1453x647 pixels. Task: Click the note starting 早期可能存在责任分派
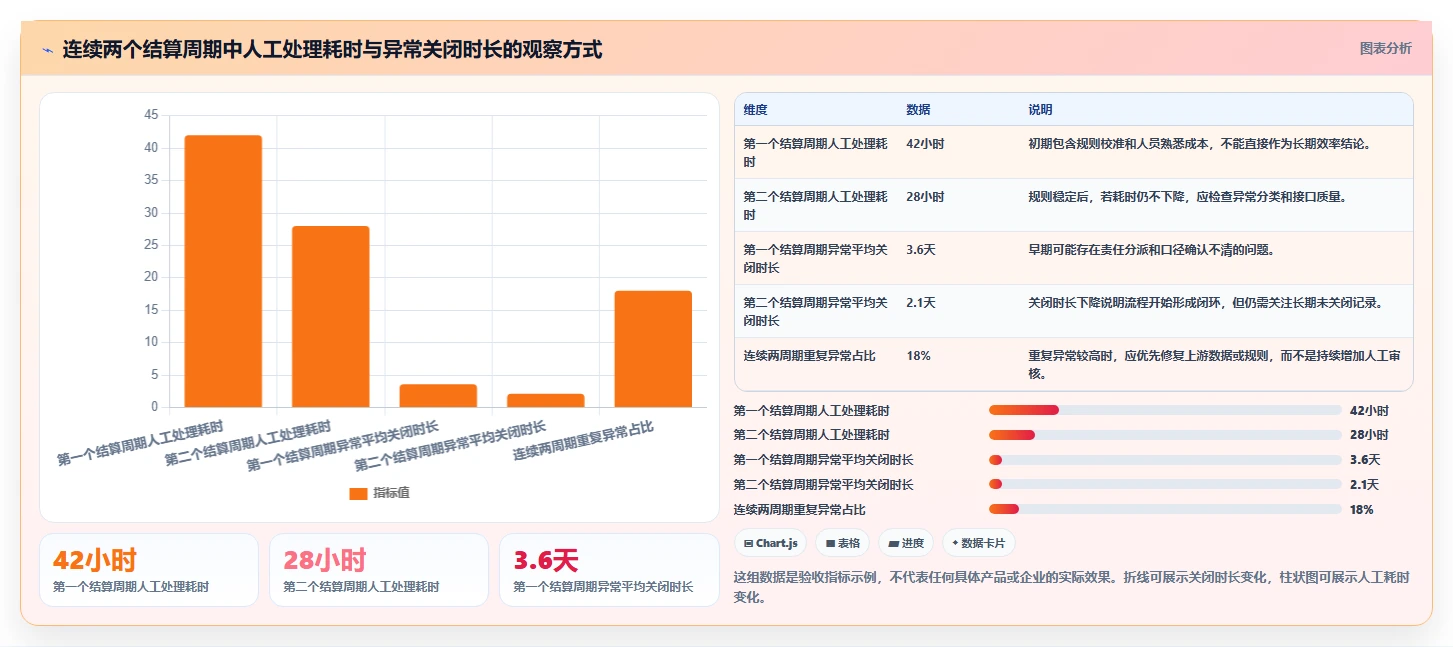(x=1151, y=249)
